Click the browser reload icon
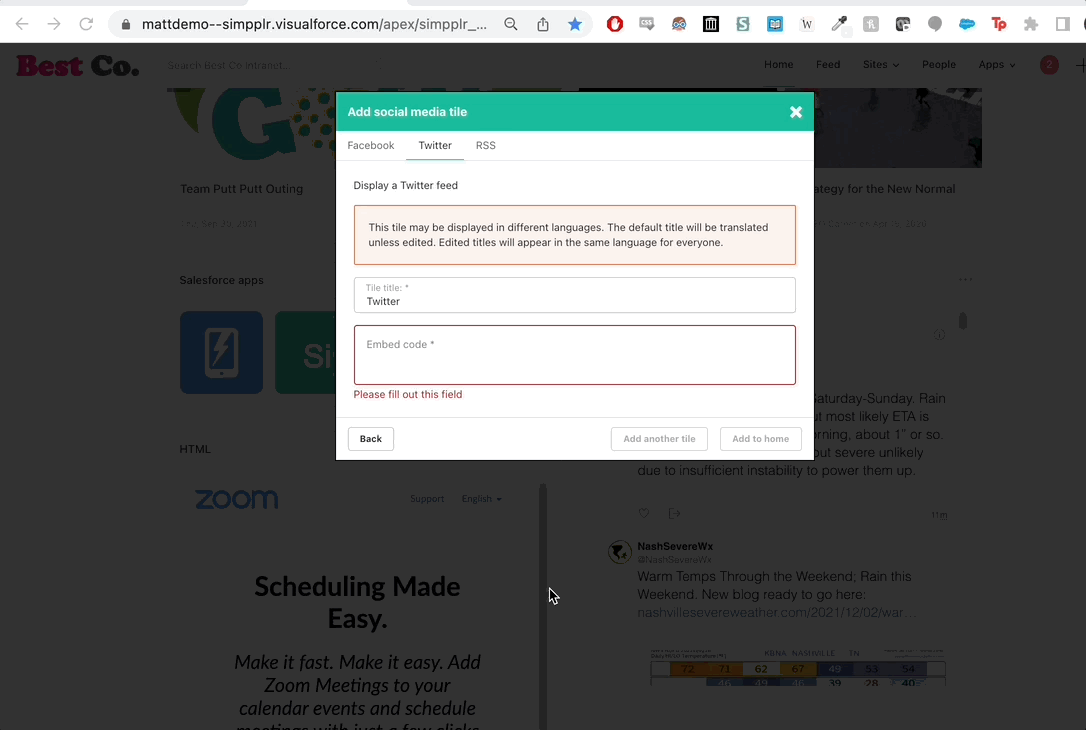 click(86, 24)
